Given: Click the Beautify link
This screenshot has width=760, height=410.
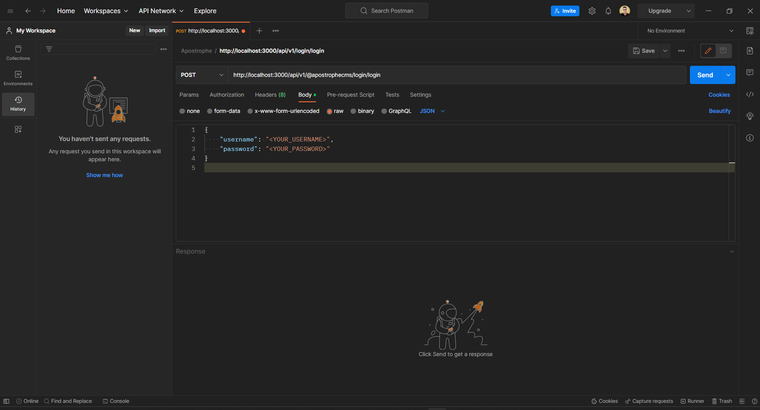Looking at the screenshot, I should (719, 111).
